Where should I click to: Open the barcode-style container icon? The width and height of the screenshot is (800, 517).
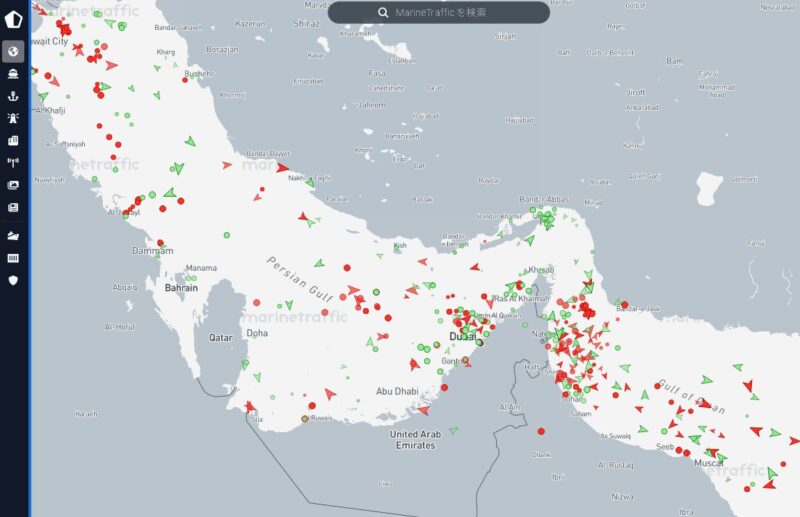coord(14,258)
